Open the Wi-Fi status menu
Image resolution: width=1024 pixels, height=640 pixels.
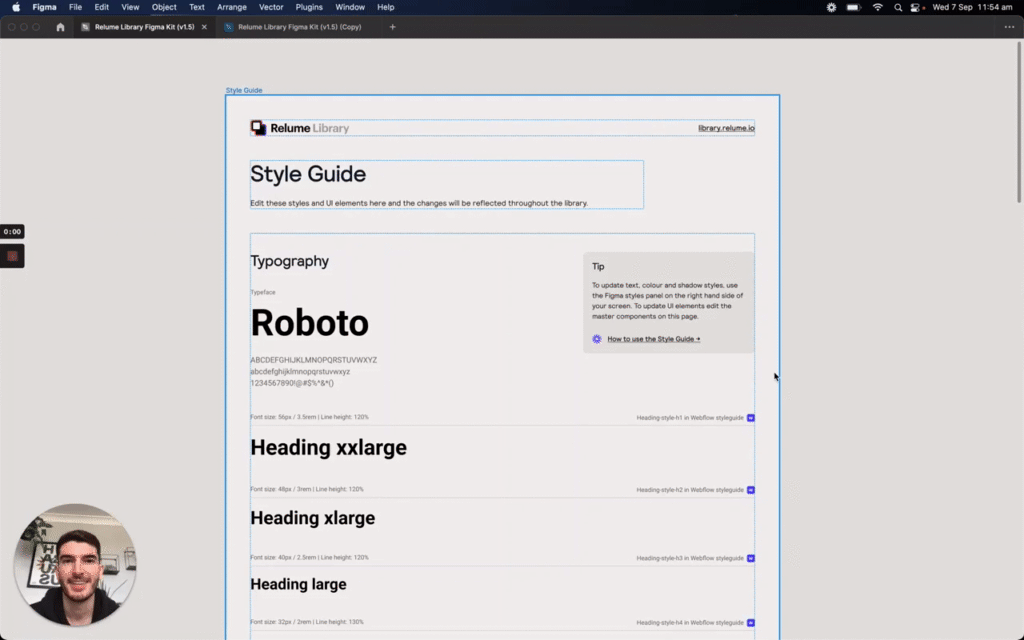click(878, 7)
